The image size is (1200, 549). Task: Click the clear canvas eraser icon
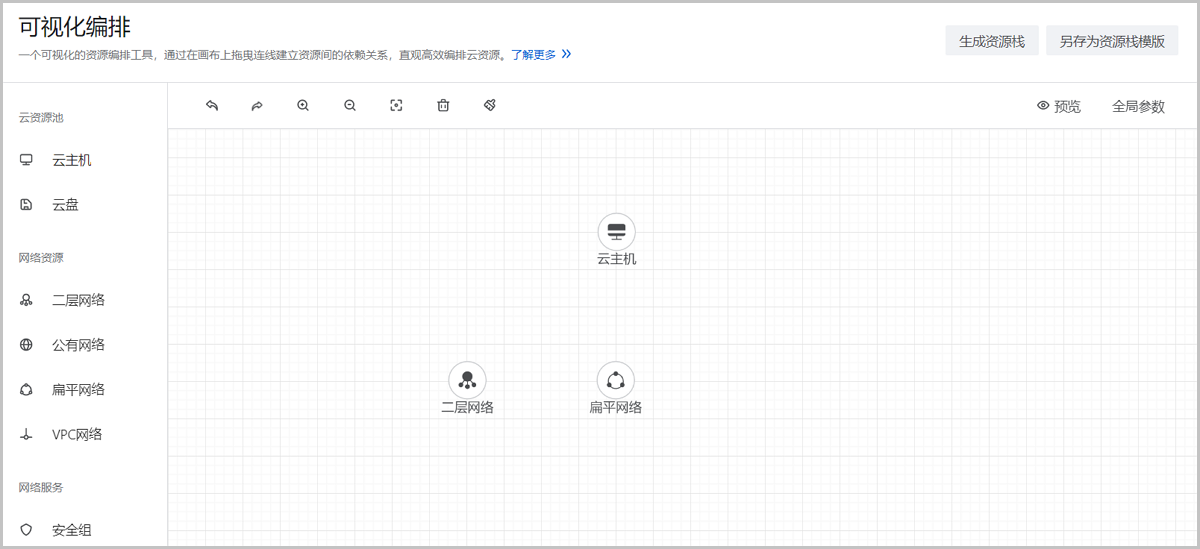pyautogui.click(x=490, y=106)
